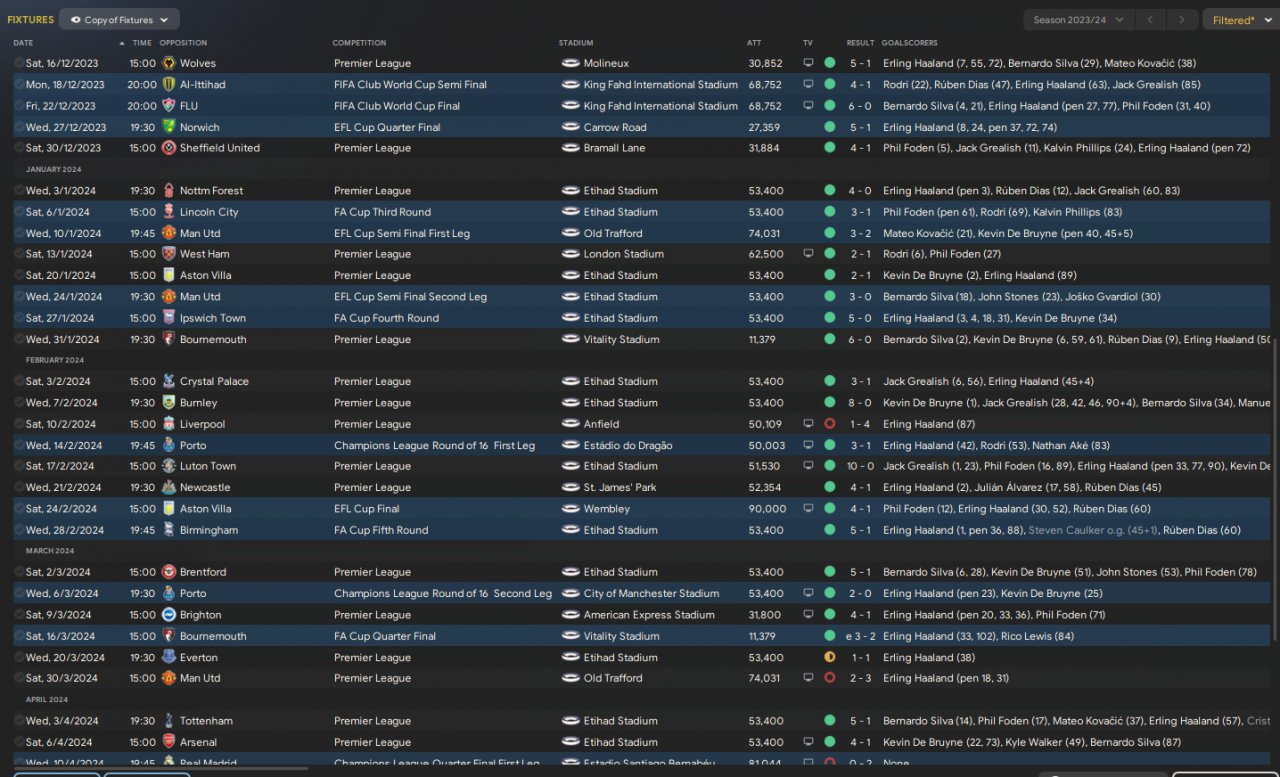
Task: Open the Filtered* filter dropdown
Action: (1240, 20)
